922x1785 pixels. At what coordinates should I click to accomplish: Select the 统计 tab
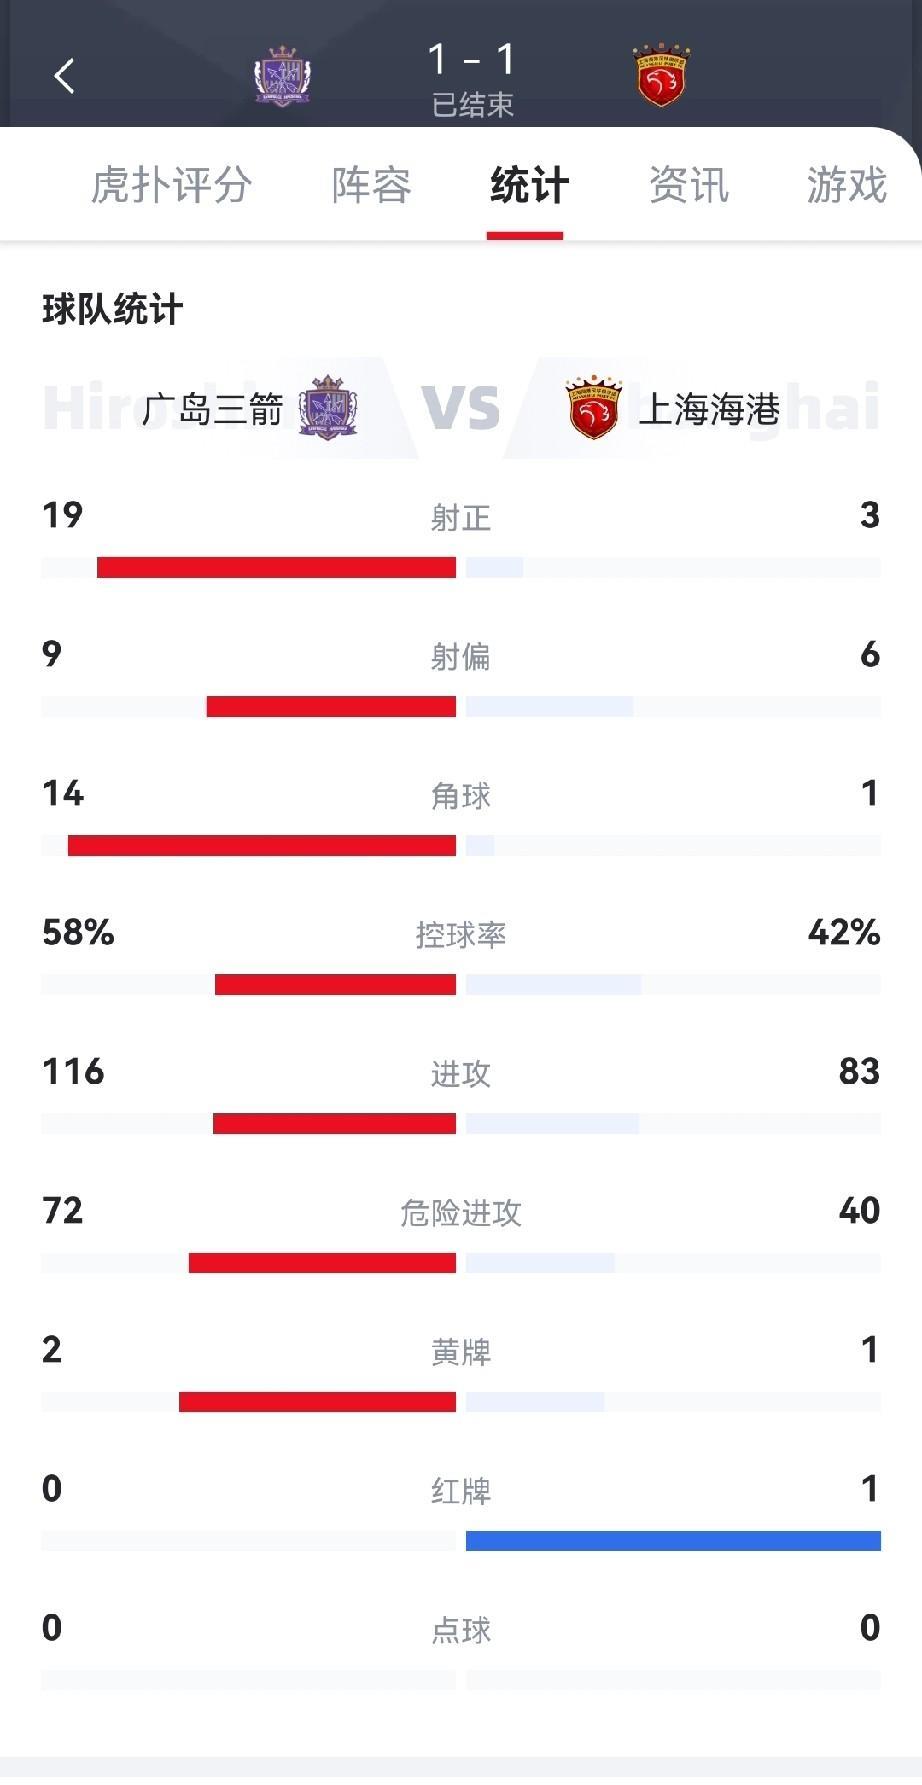point(529,185)
